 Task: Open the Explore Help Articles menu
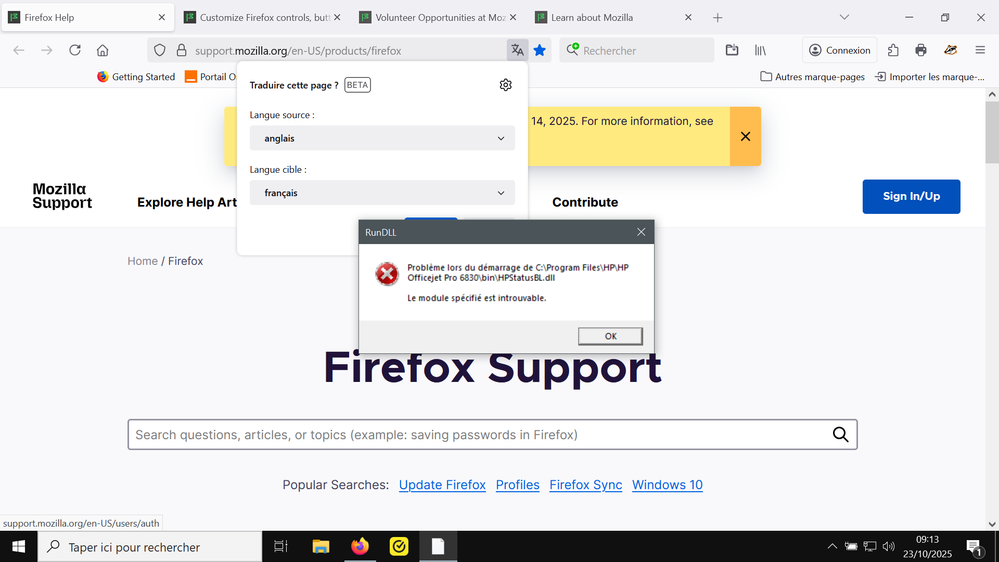tap(187, 202)
